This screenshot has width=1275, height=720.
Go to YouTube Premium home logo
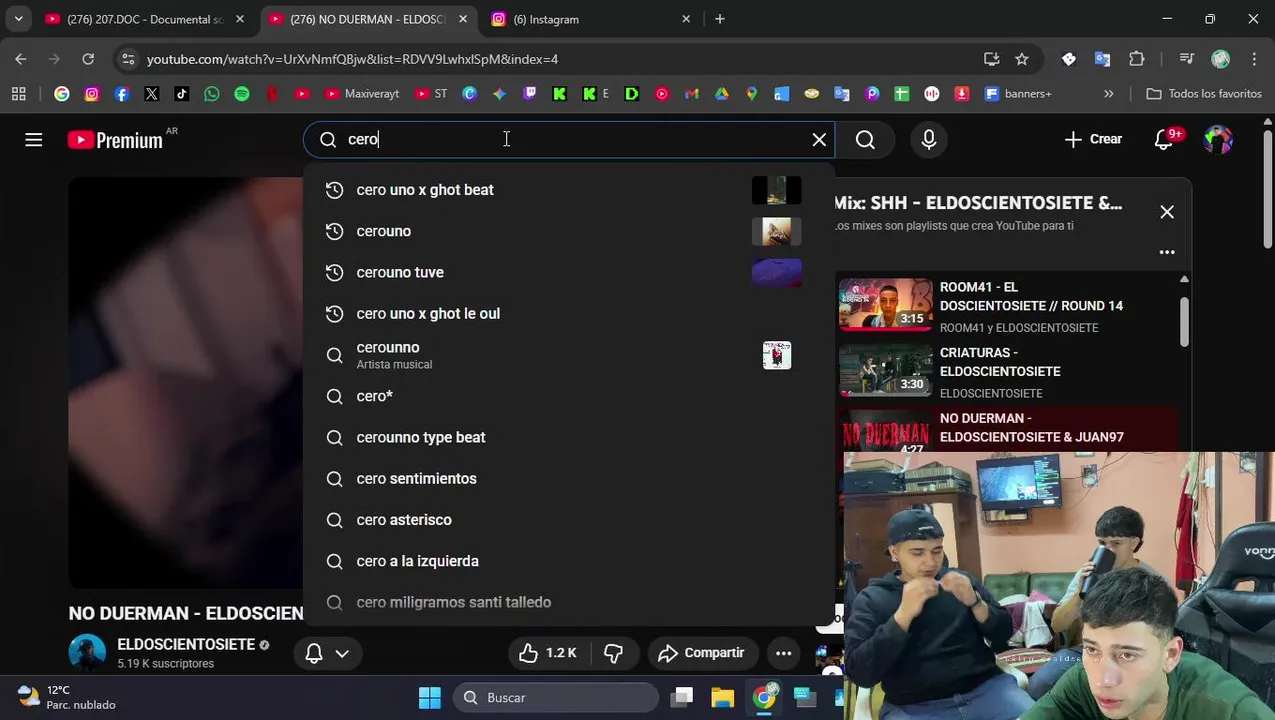[x=116, y=140]
